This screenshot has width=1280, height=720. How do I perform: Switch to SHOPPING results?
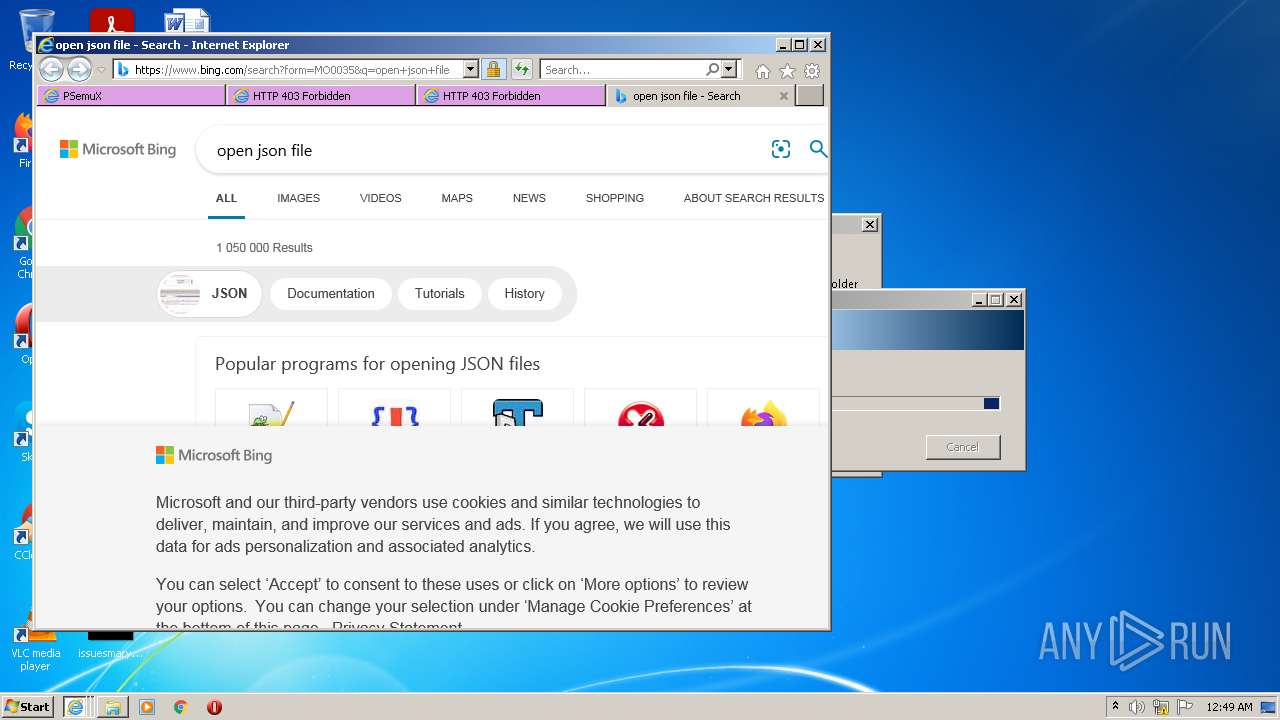pyautogui.click(x=615, y=198)
